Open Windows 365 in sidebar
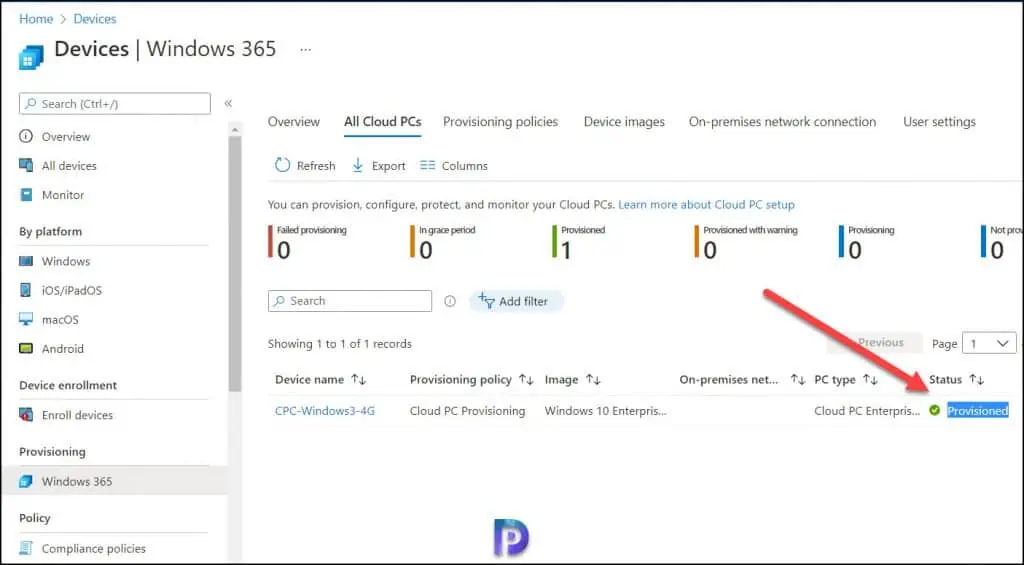The image size is (1024, 565). [x=77, y=481]
